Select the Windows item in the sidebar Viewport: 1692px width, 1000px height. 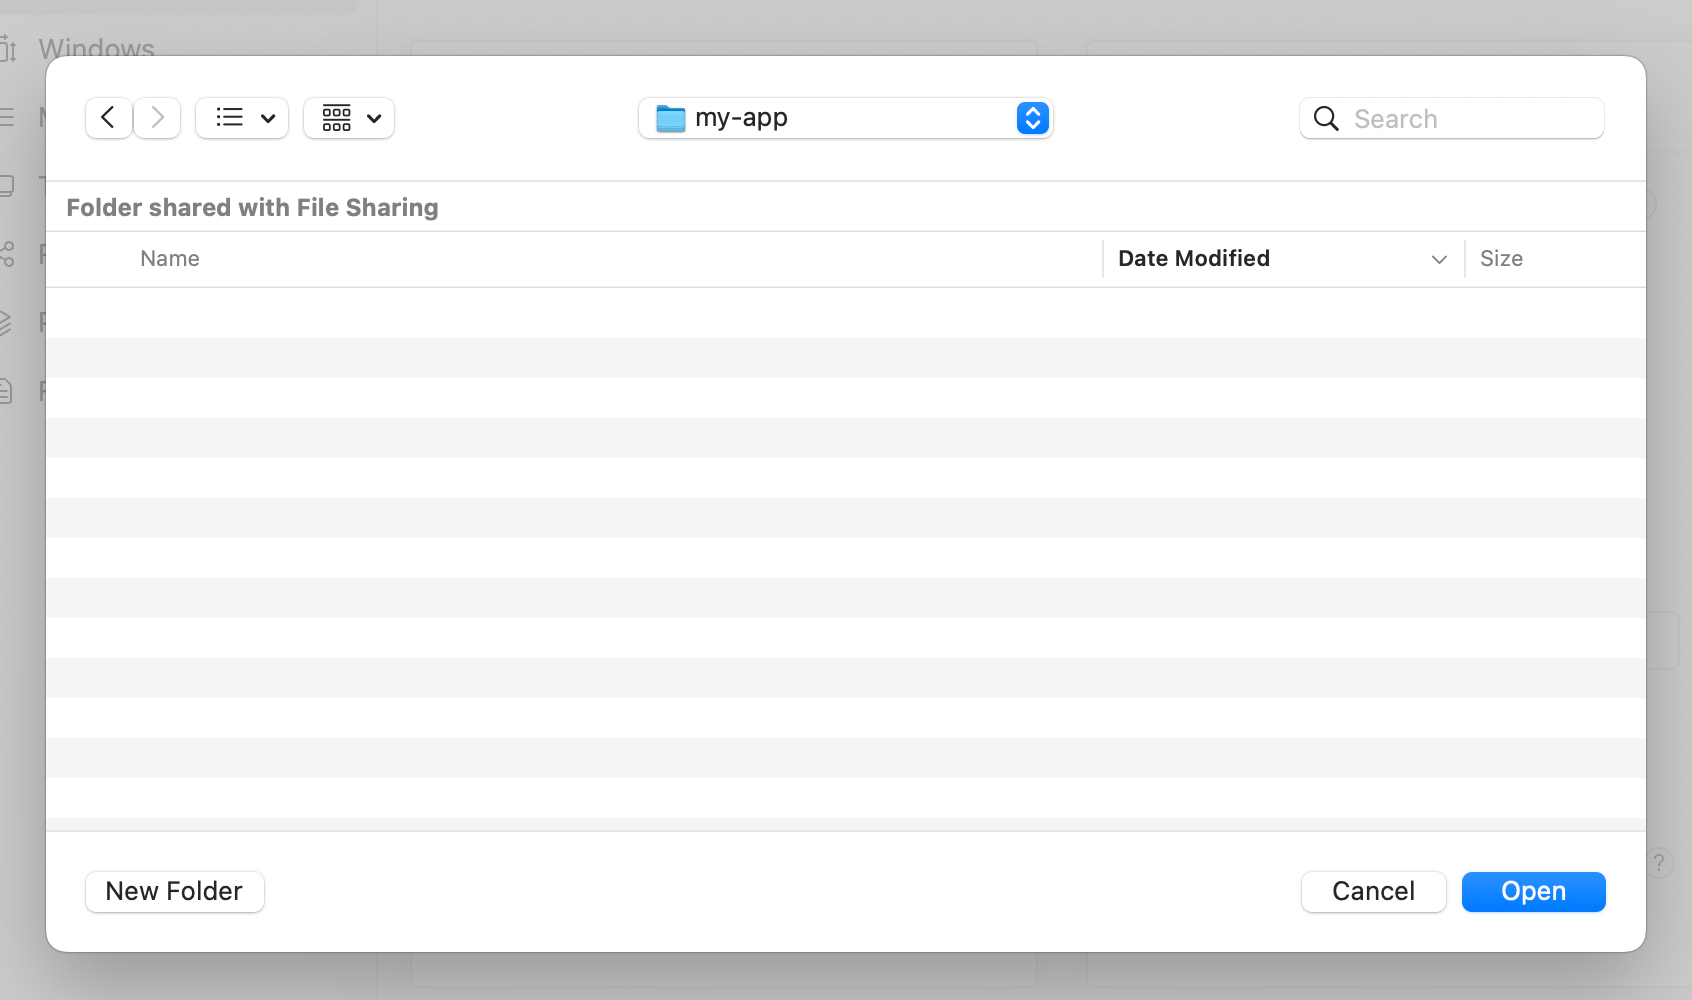(96, 48)
